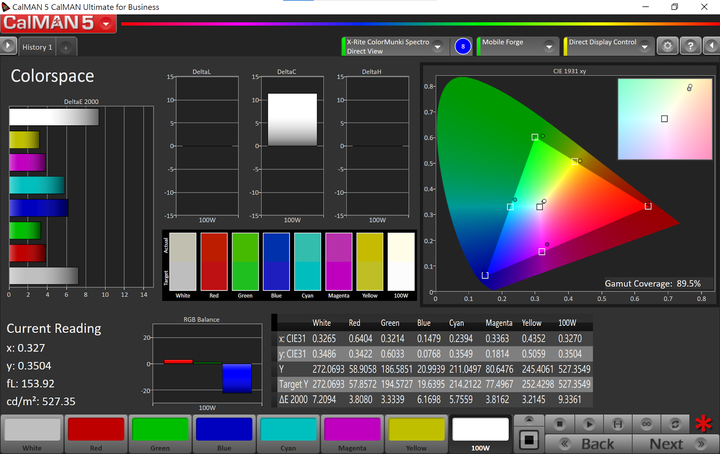Screen dimensions: 720x454
Task: Click the blue bar in DeltaE 2000 chart
Action: 39,208
